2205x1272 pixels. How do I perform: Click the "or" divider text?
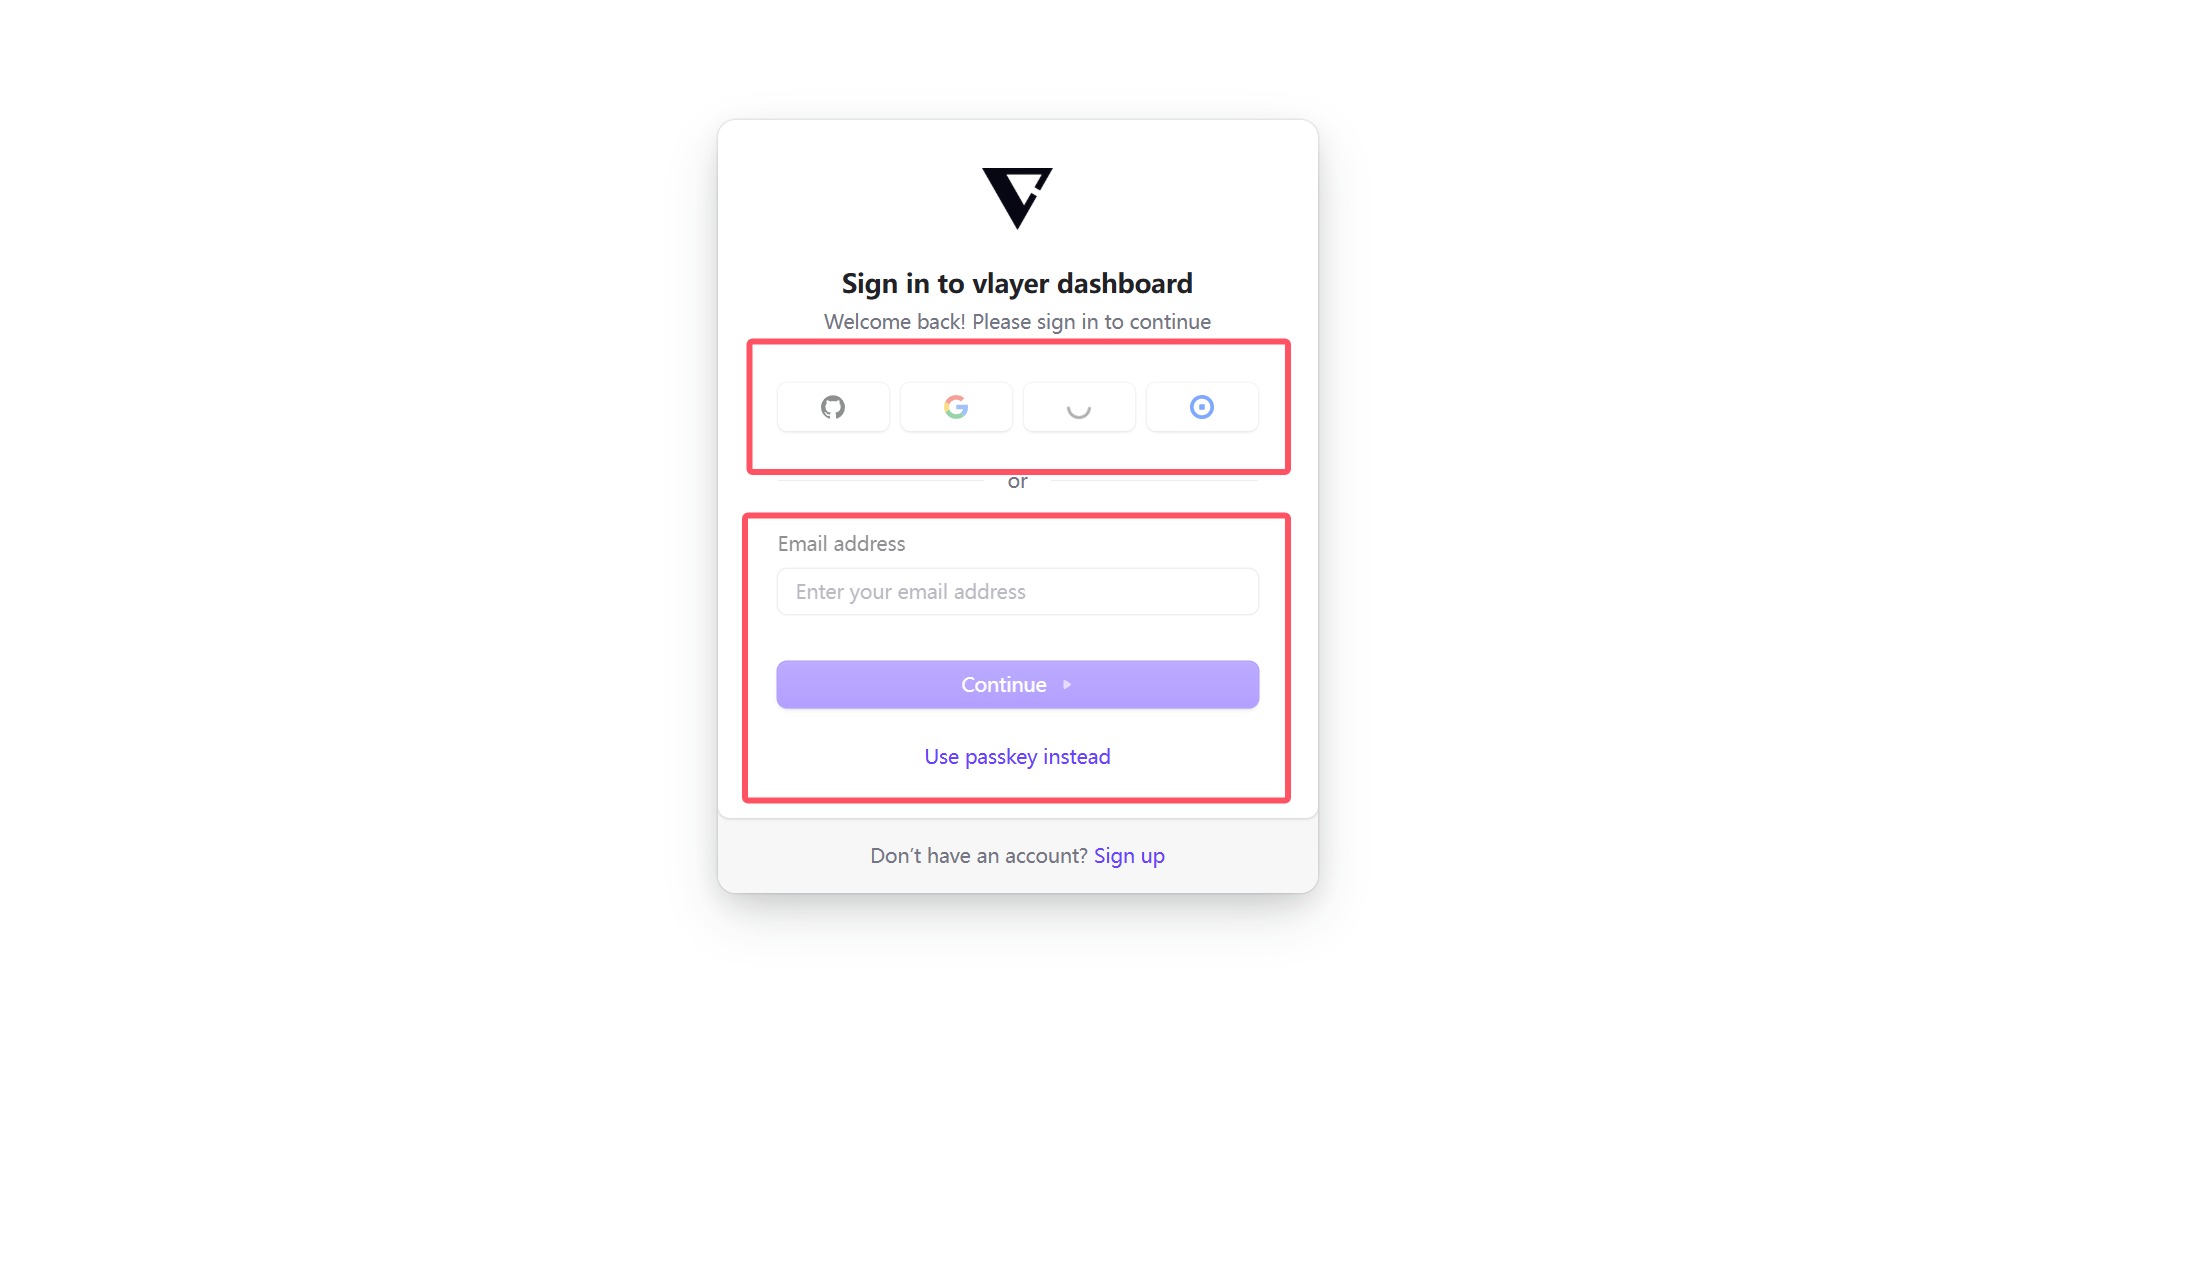click(1017, 482)
